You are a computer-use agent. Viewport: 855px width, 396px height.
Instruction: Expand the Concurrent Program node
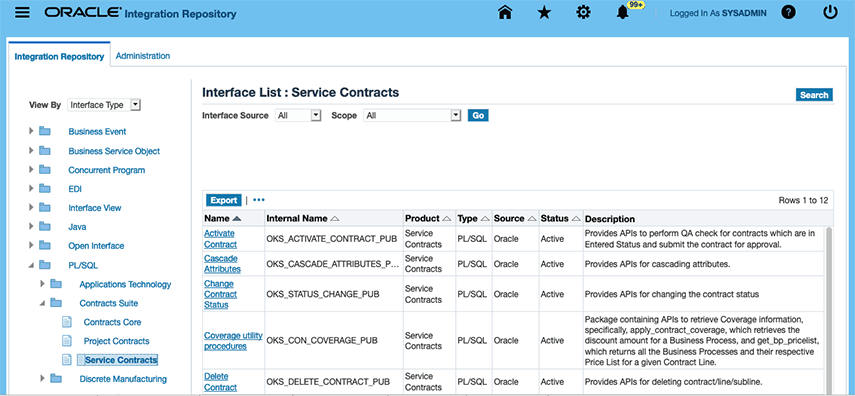(31, 170)
